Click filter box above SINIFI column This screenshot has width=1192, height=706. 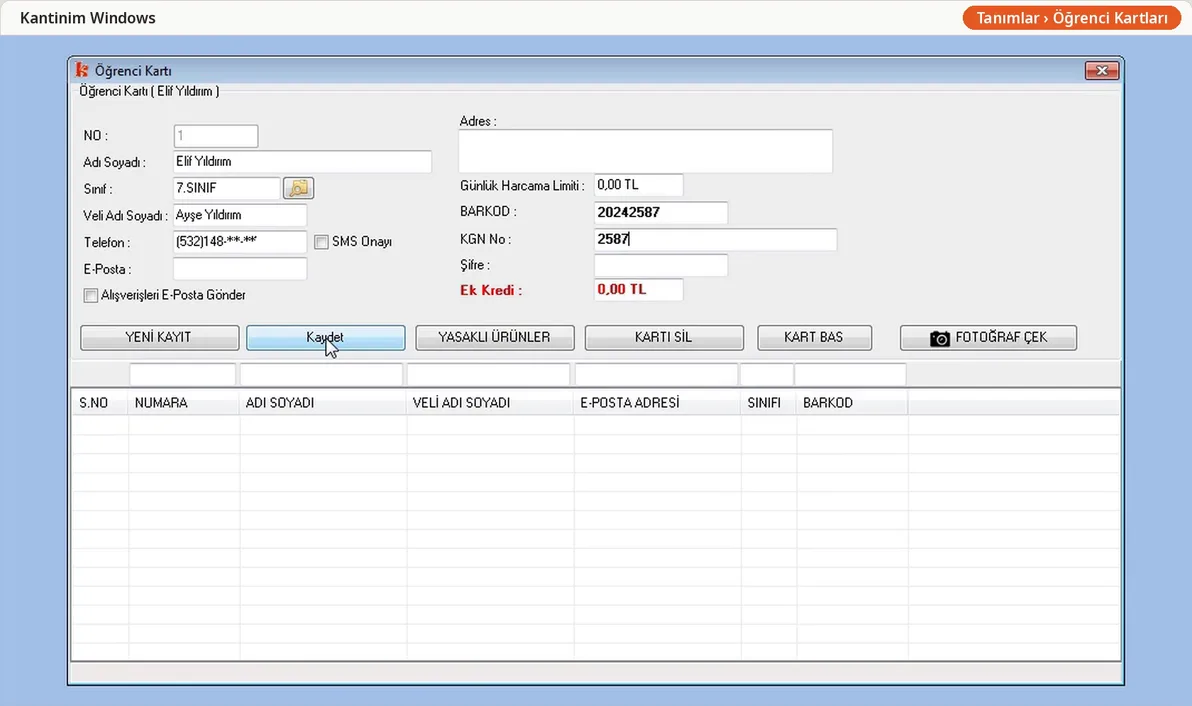767,374
